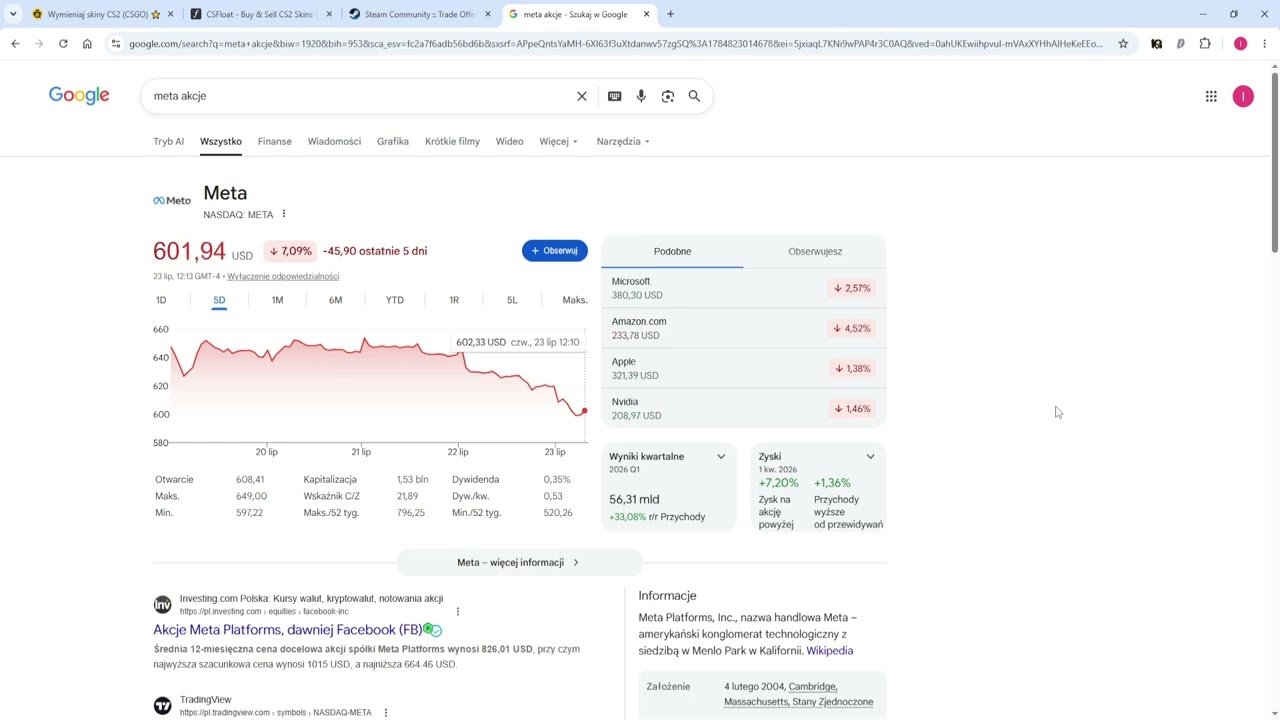Start voice search with microphone icon
Image resolution: width=1280 pixels, height=720 pixels.
[641, 96]
